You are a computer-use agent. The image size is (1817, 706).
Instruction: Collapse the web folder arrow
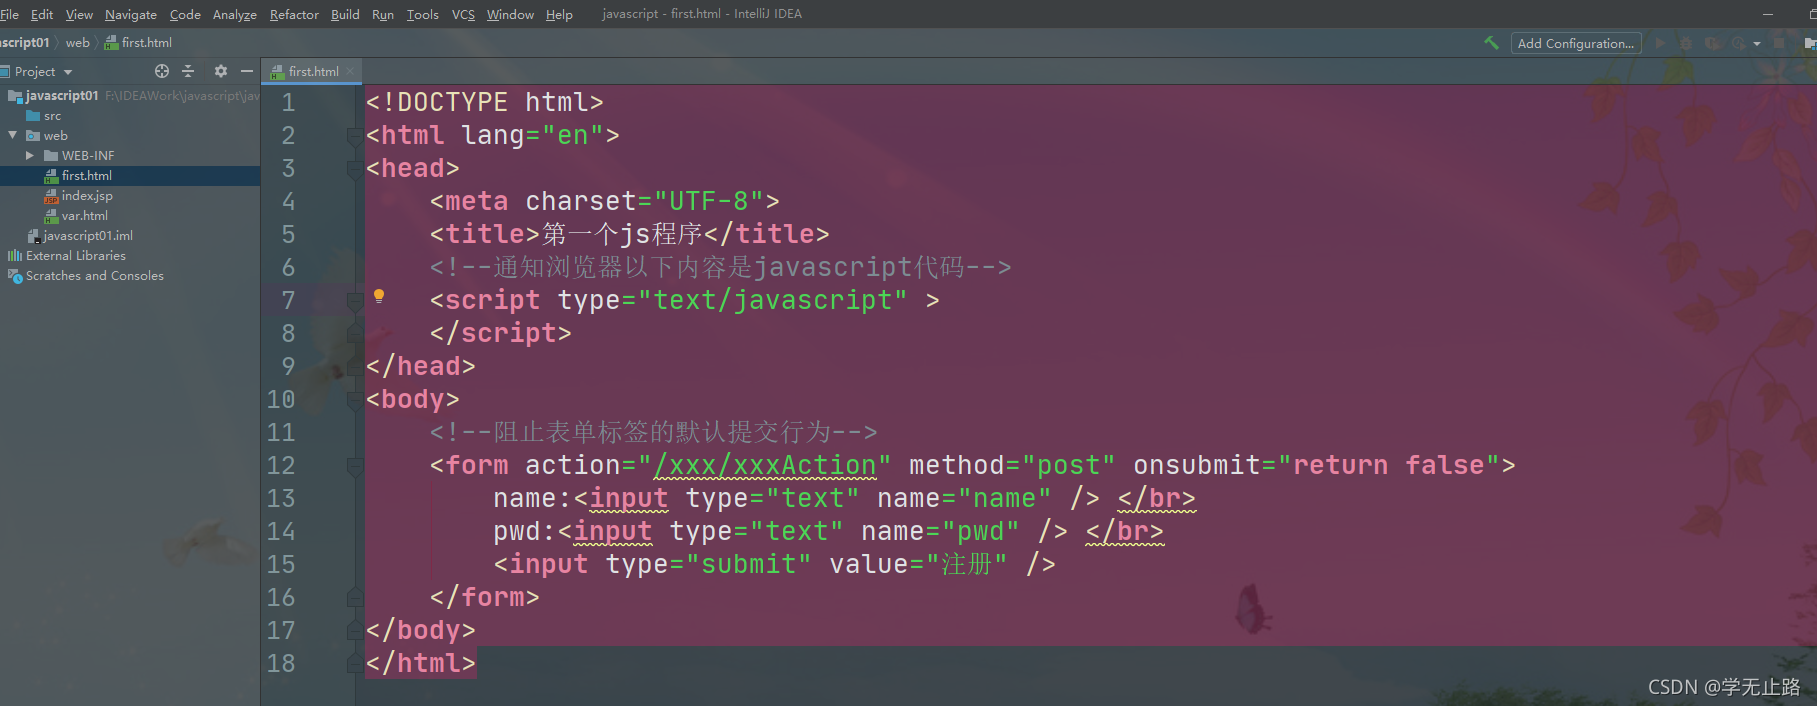13,135
